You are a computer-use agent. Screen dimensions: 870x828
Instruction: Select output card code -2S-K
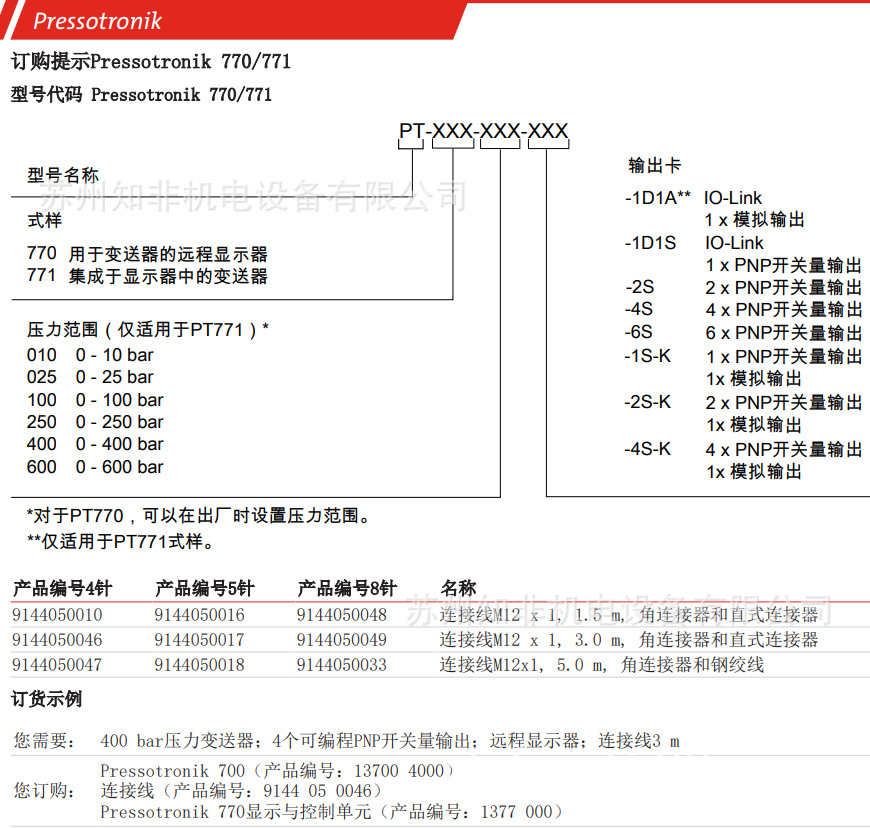(648, 402)
